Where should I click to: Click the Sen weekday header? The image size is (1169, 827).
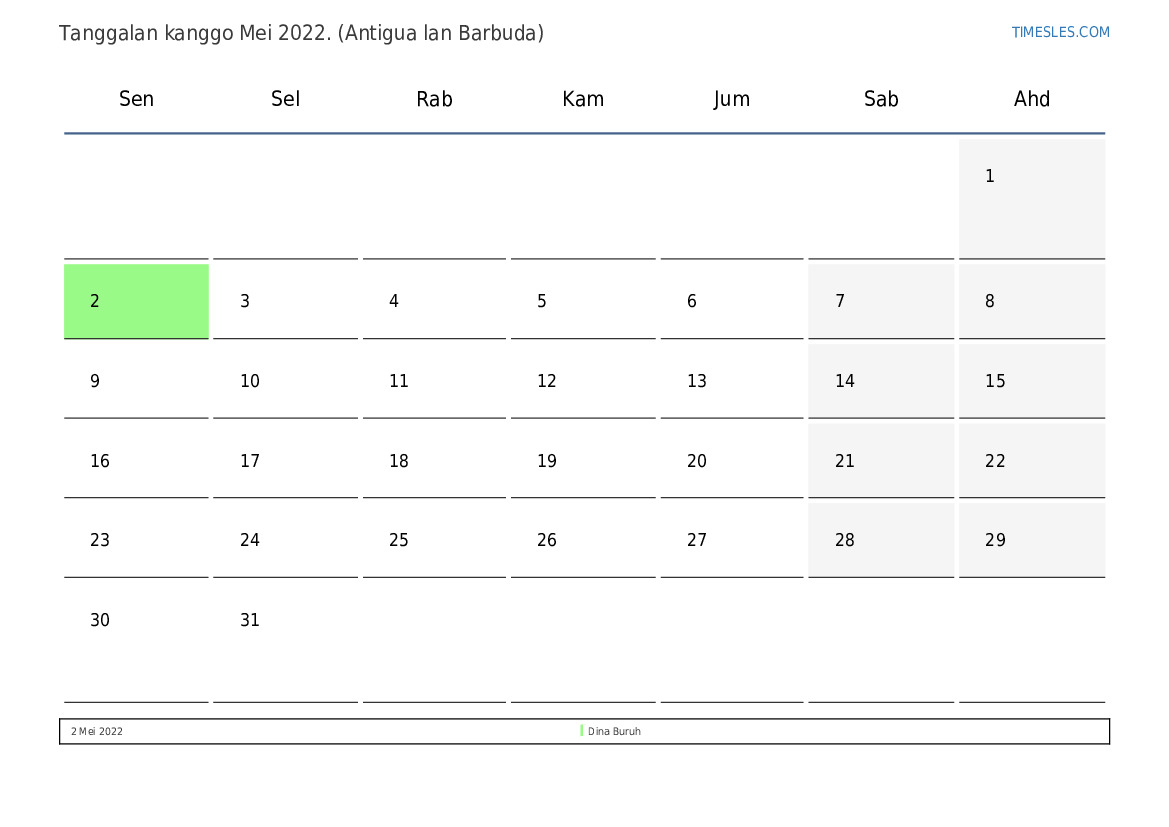136,99
